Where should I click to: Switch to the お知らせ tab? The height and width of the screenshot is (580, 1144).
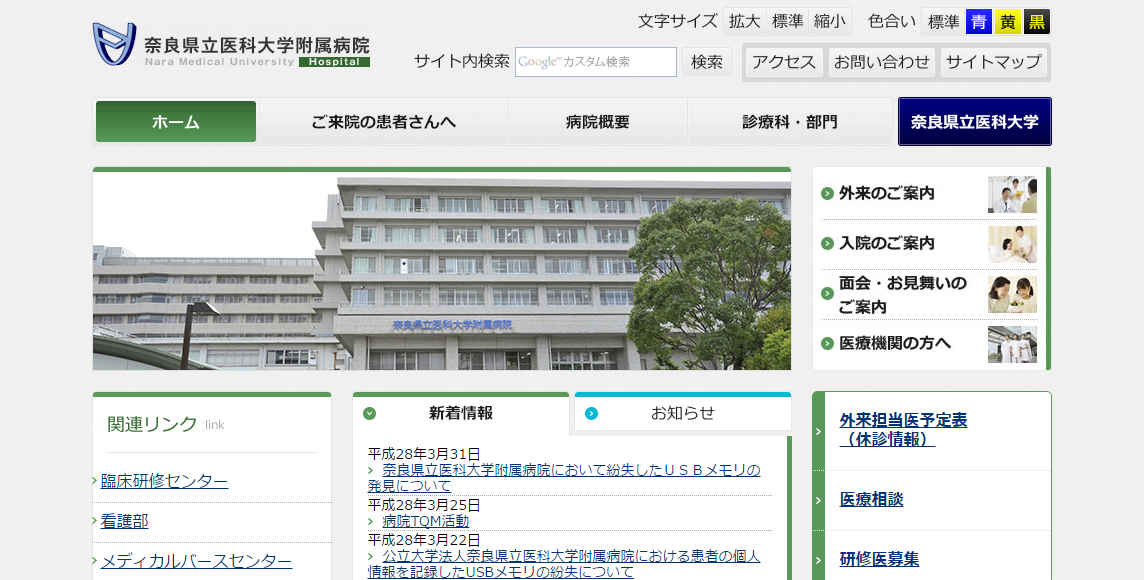pyautogui.click(x=682, y=413)
